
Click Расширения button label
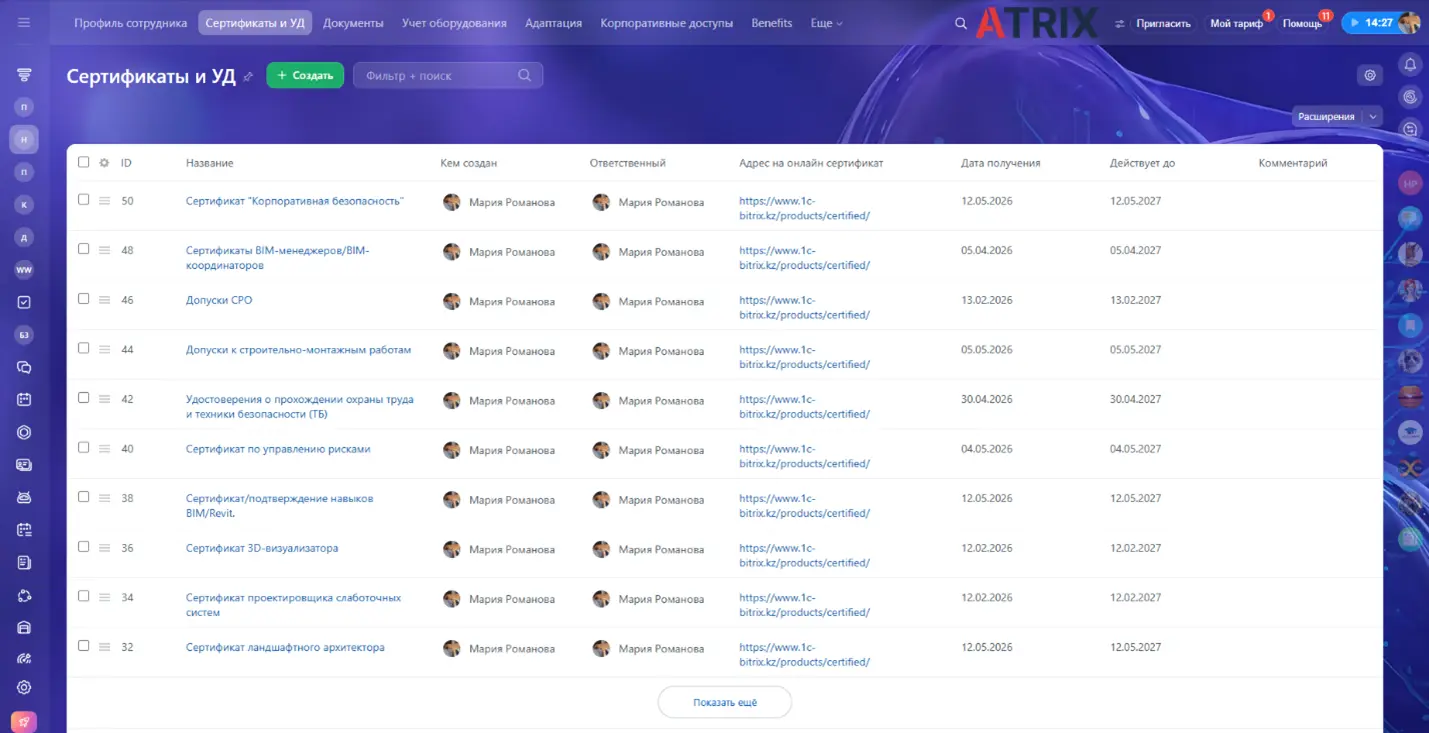pyautogui.click(x=1326, y=117)
